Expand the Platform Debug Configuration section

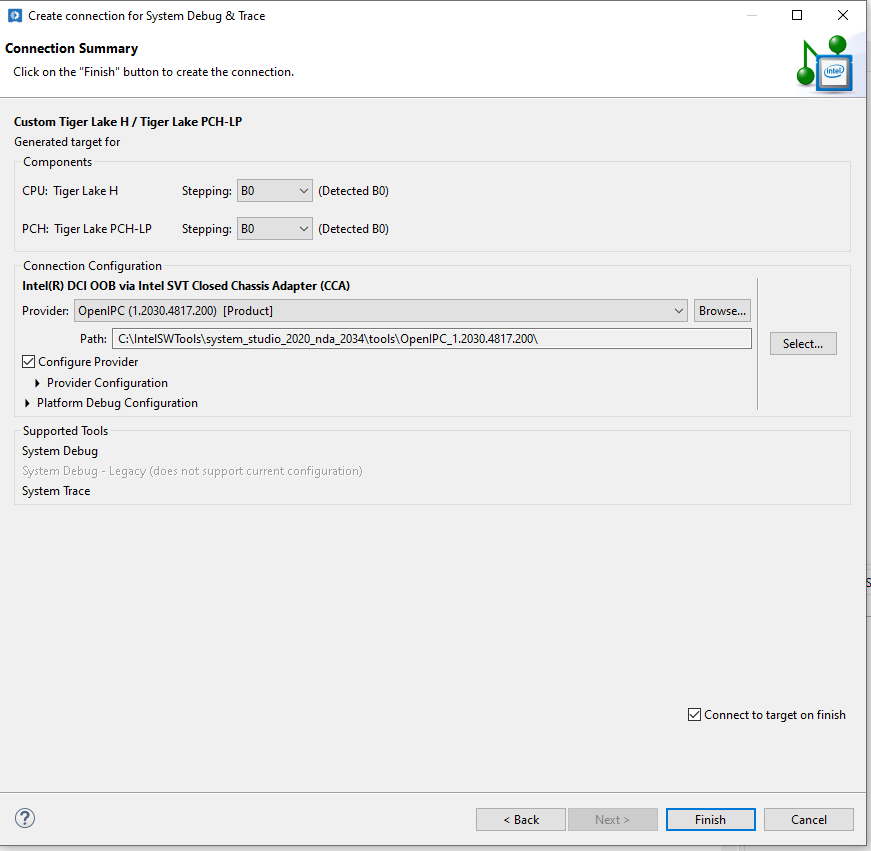(26, 403)
